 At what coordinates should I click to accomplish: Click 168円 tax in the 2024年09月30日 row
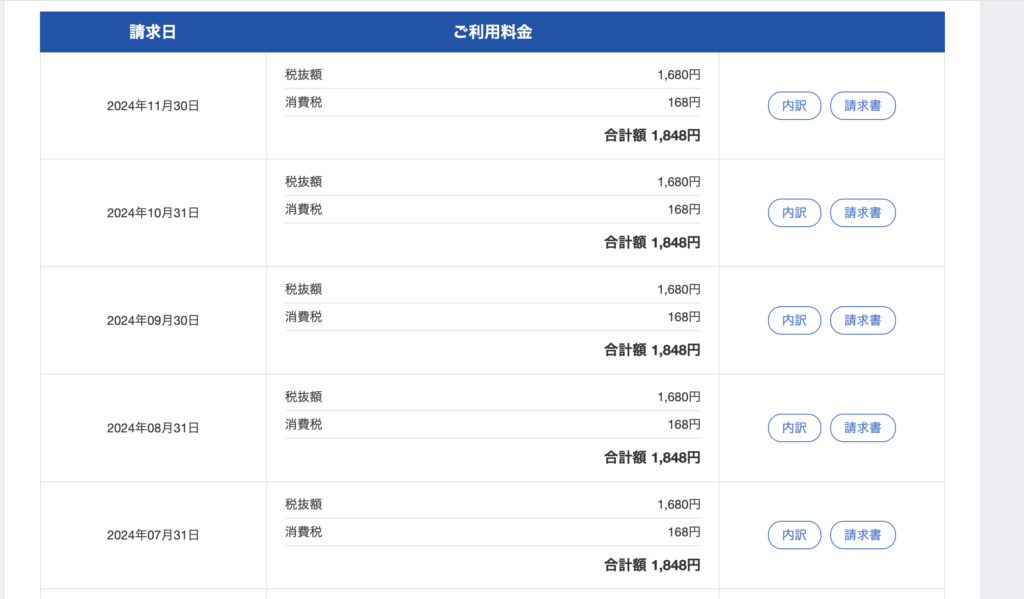(684, 317)
